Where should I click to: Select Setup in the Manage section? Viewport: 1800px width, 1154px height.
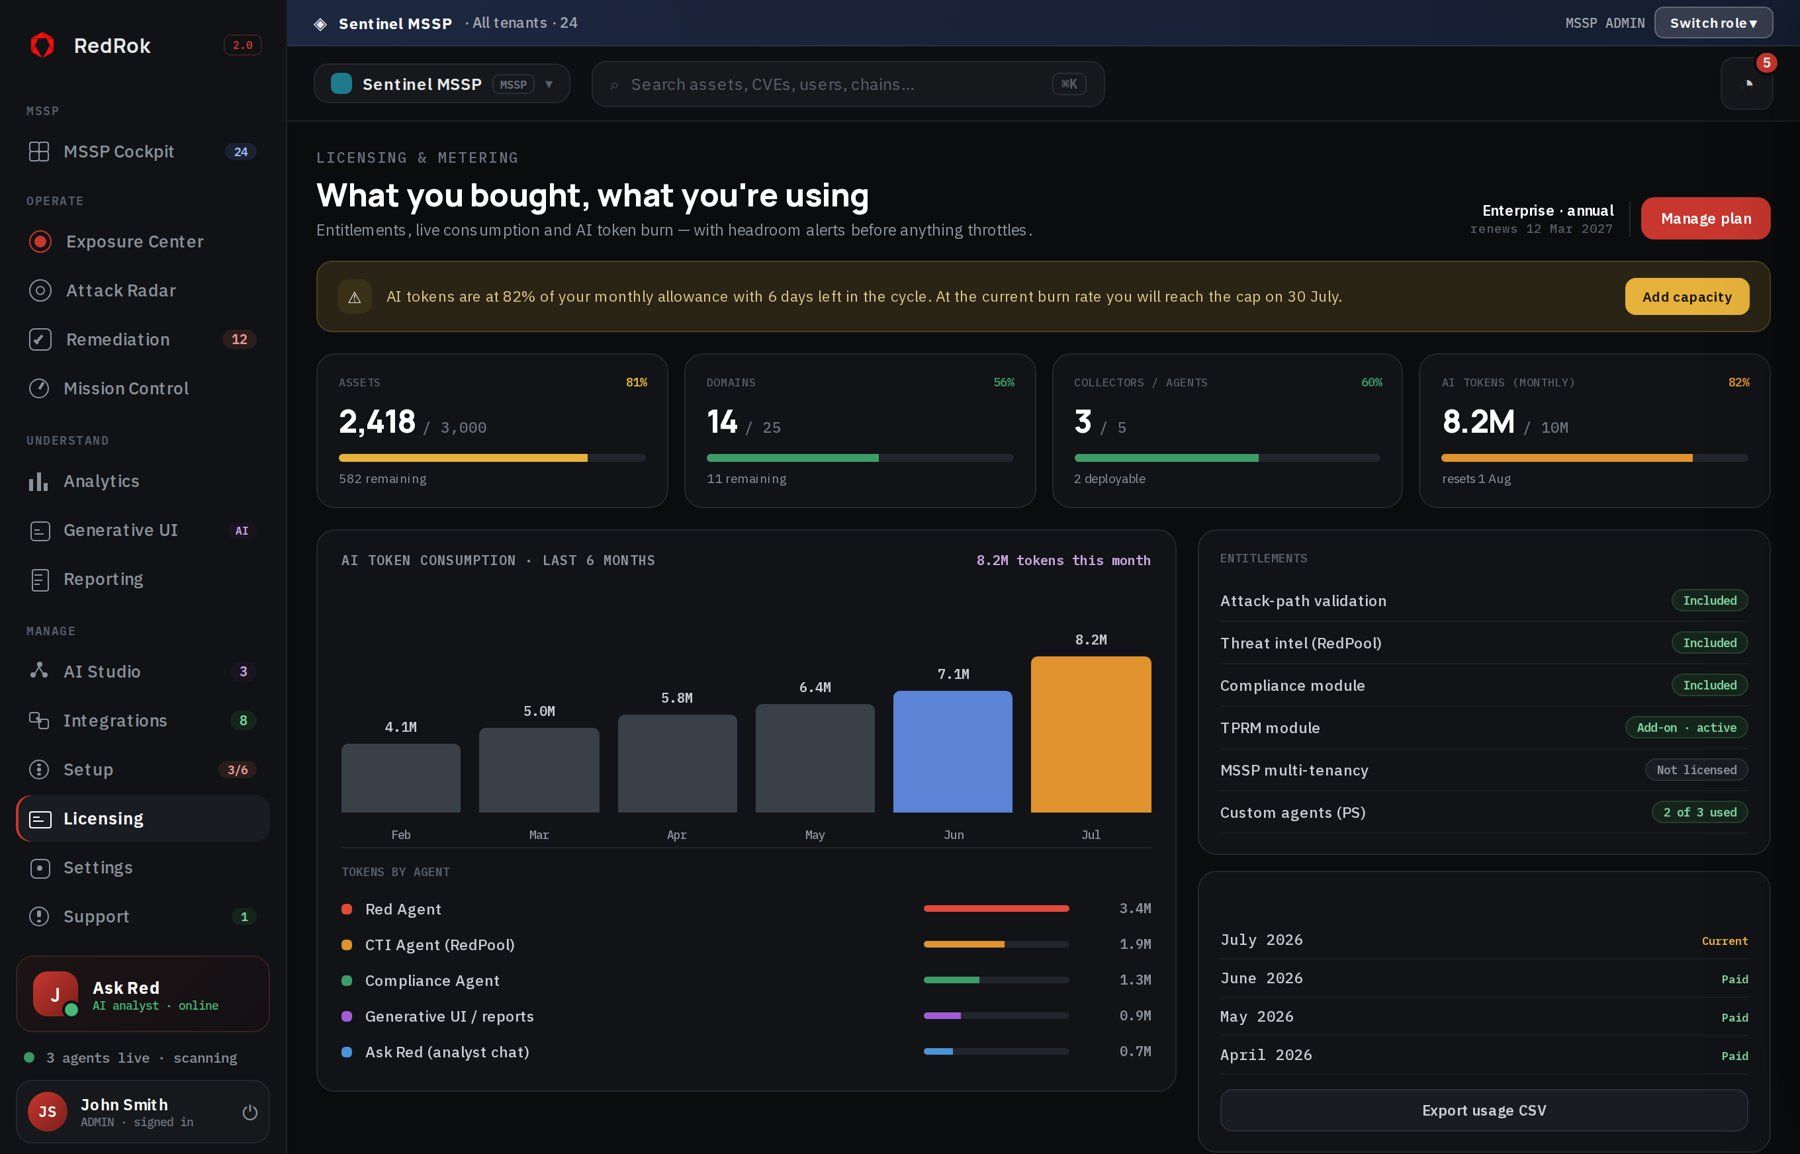coord(143,769)
